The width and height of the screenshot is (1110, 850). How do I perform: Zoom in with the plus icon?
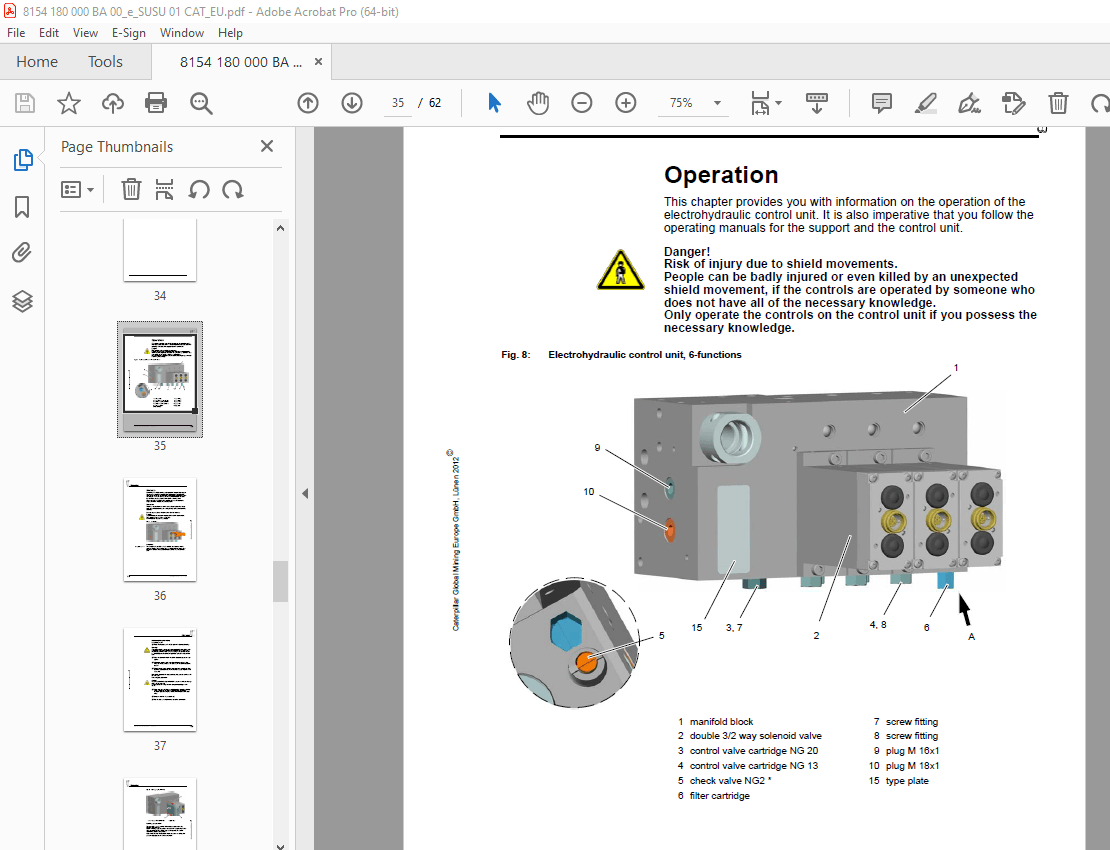(x=626, y=103)
